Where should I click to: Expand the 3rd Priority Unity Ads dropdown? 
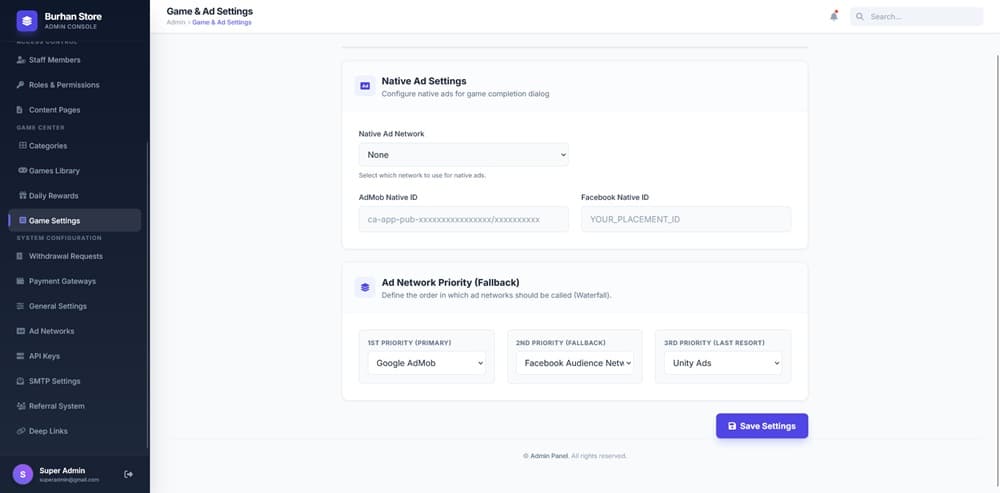(x=722, y=363)
